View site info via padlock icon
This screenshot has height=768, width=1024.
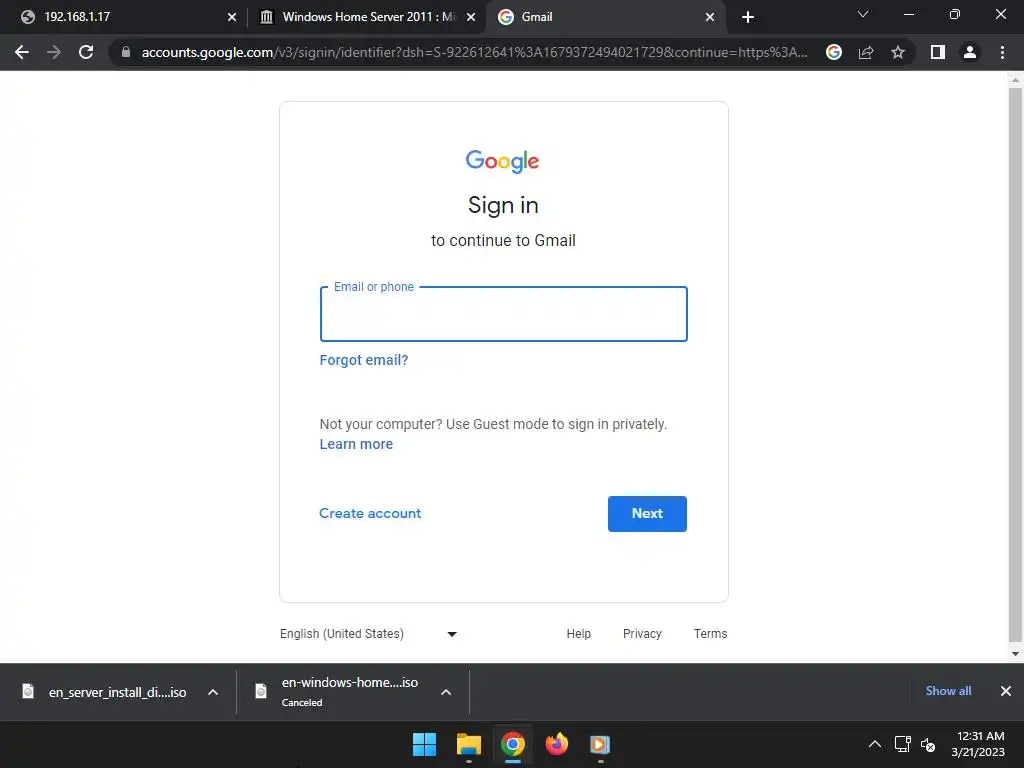point(126,52)
